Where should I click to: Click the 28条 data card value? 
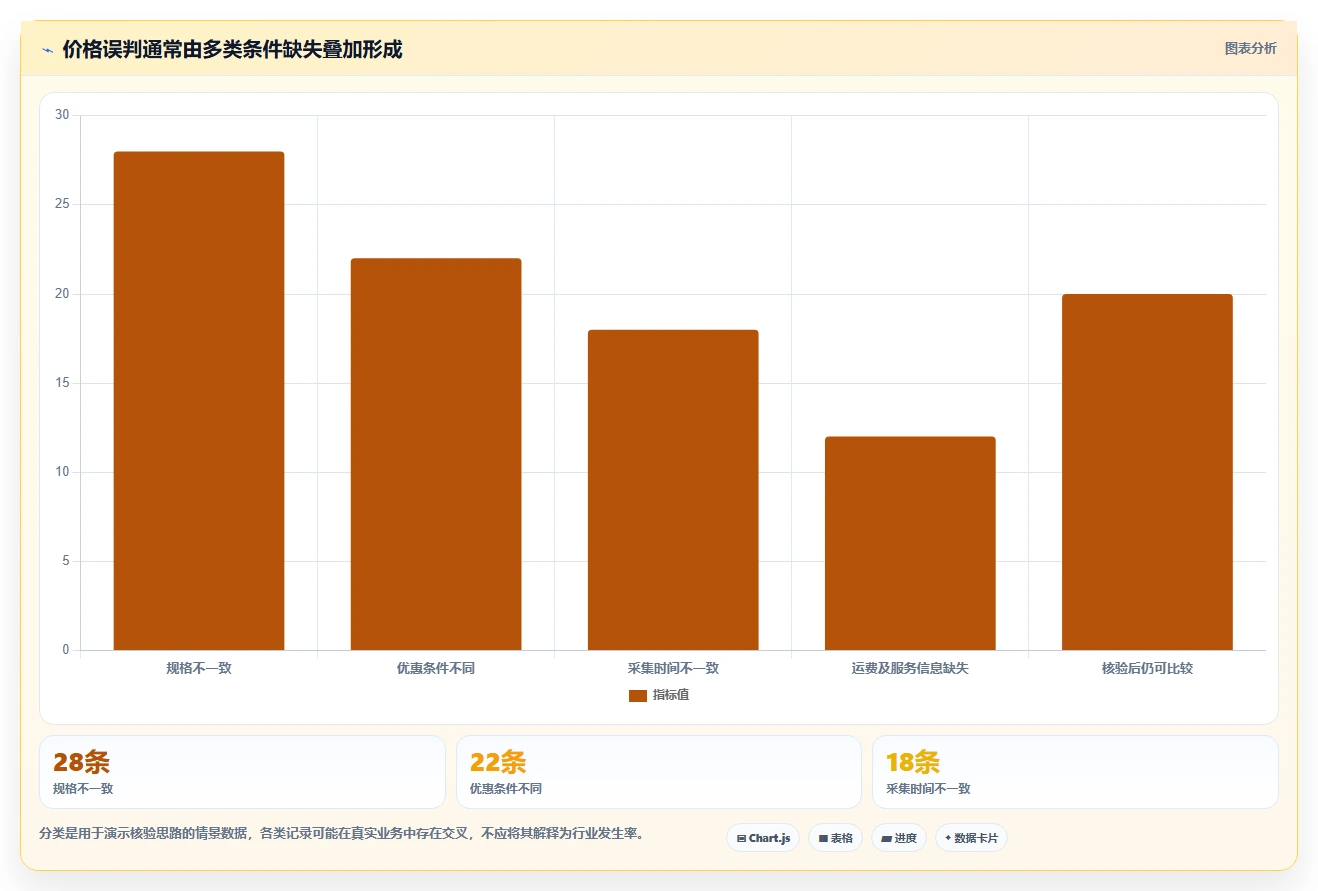pyautogui.click(x=81, y=762)
